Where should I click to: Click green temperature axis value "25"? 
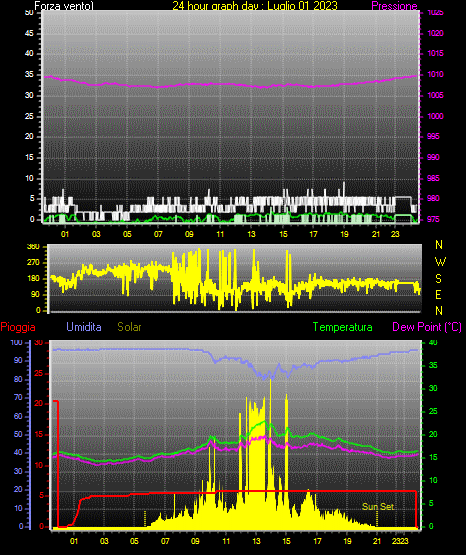tap(433, 411)
